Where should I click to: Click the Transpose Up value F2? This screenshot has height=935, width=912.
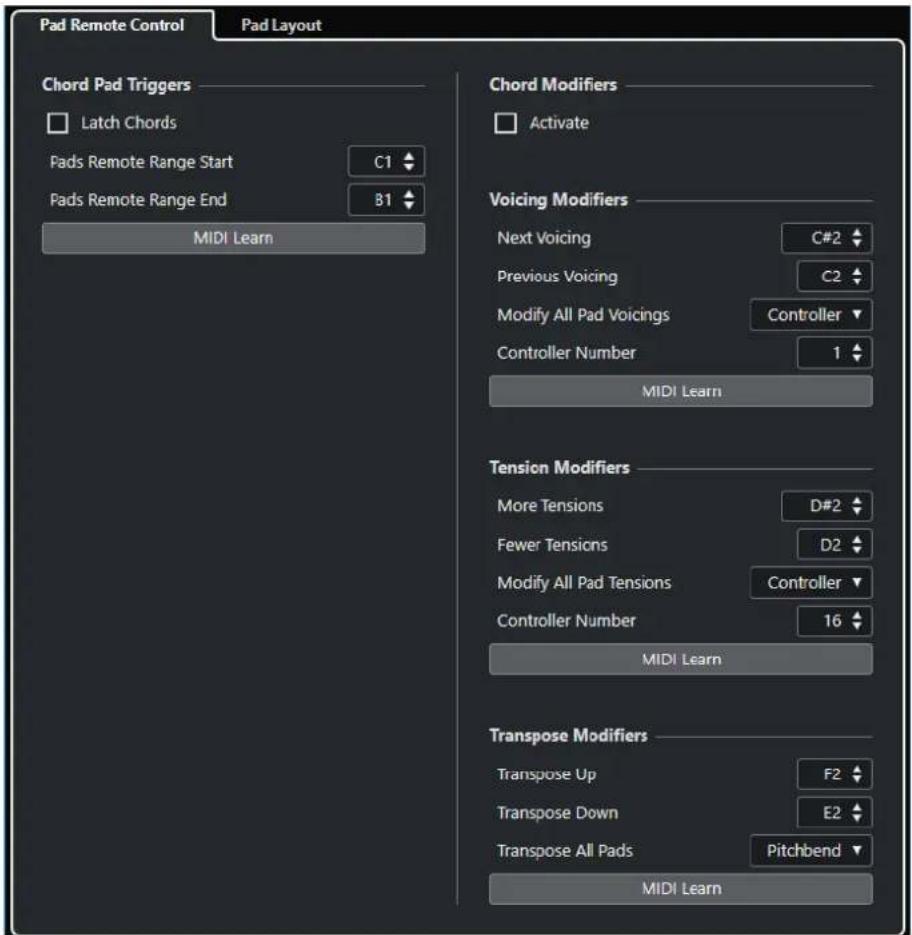(x=832, y=774)
